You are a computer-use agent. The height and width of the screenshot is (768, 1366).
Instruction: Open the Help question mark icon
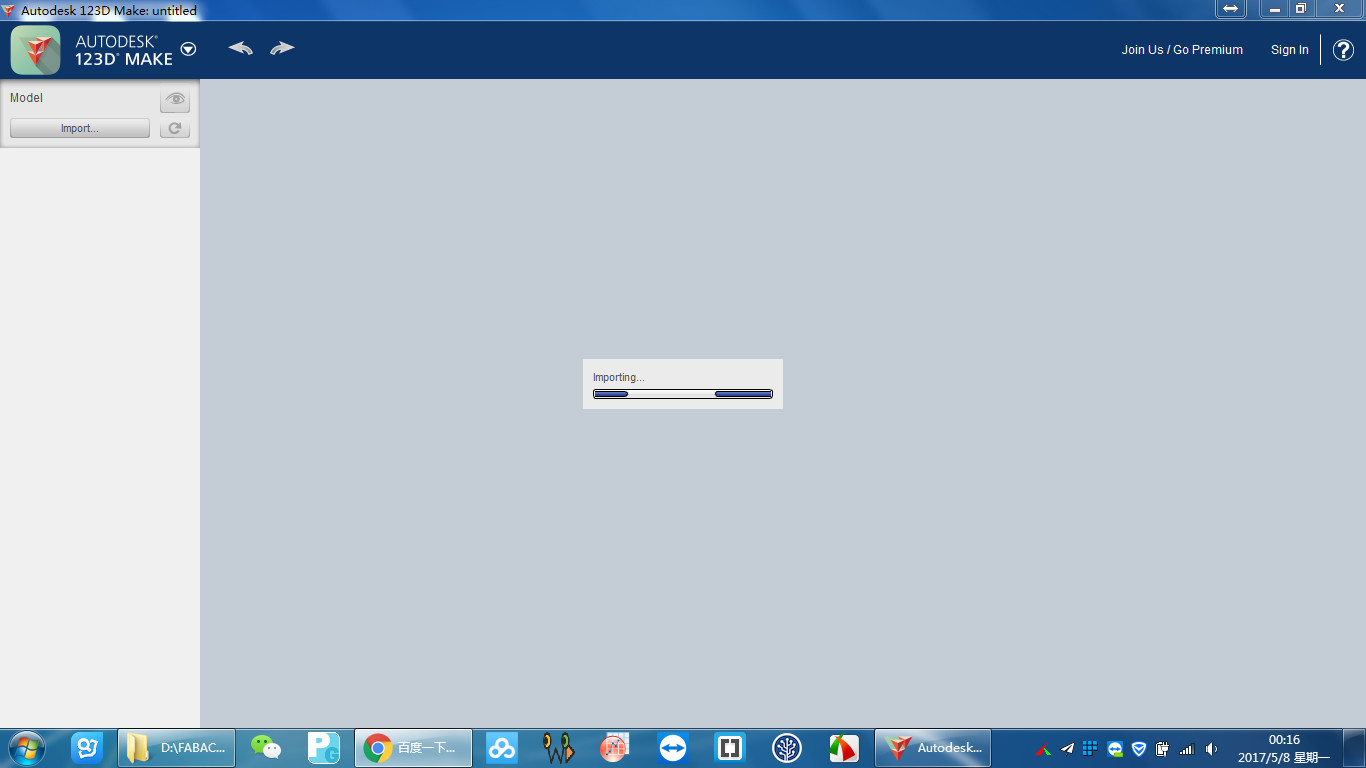tap(1343, 50)
